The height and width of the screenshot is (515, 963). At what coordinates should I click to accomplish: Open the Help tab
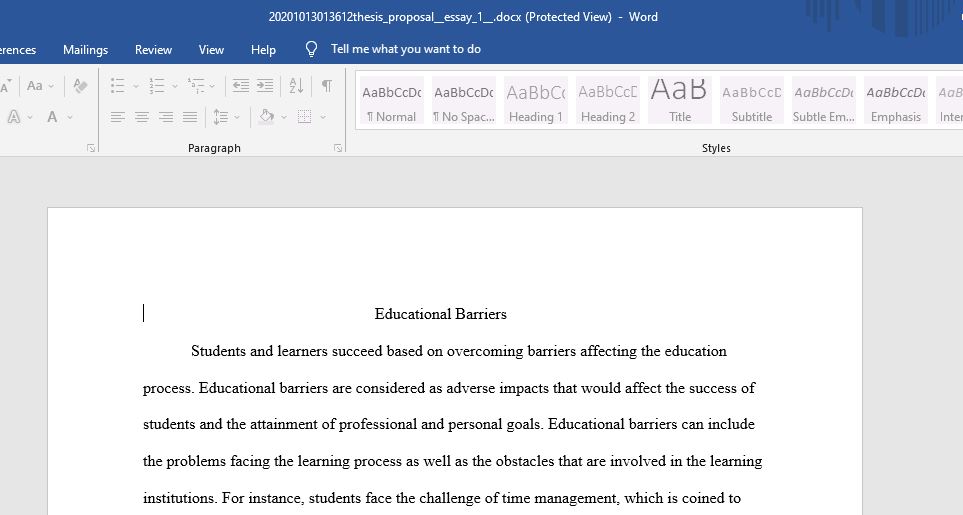coord(263,50)
